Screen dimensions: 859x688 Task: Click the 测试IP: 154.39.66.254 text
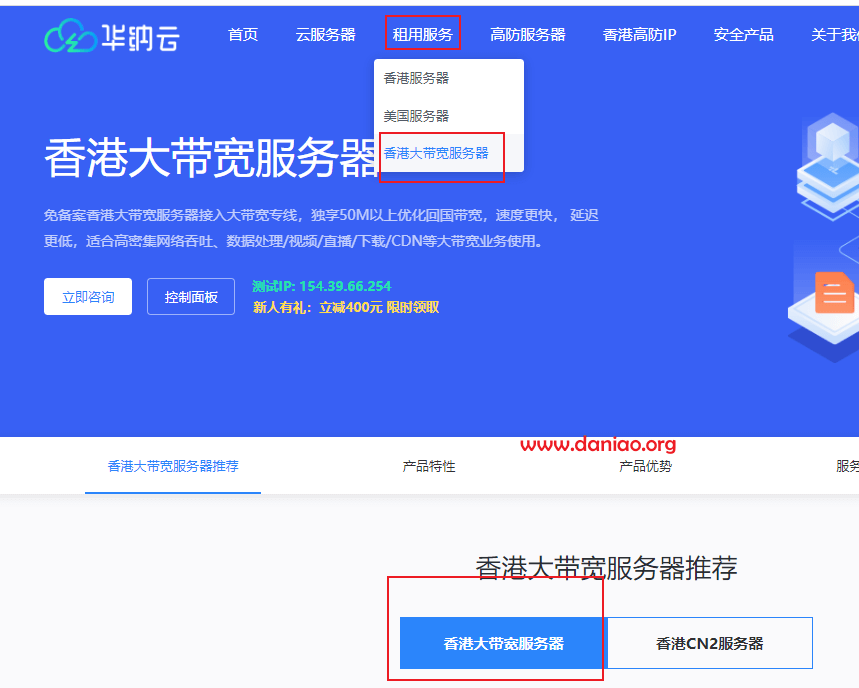tap(322, 286)
